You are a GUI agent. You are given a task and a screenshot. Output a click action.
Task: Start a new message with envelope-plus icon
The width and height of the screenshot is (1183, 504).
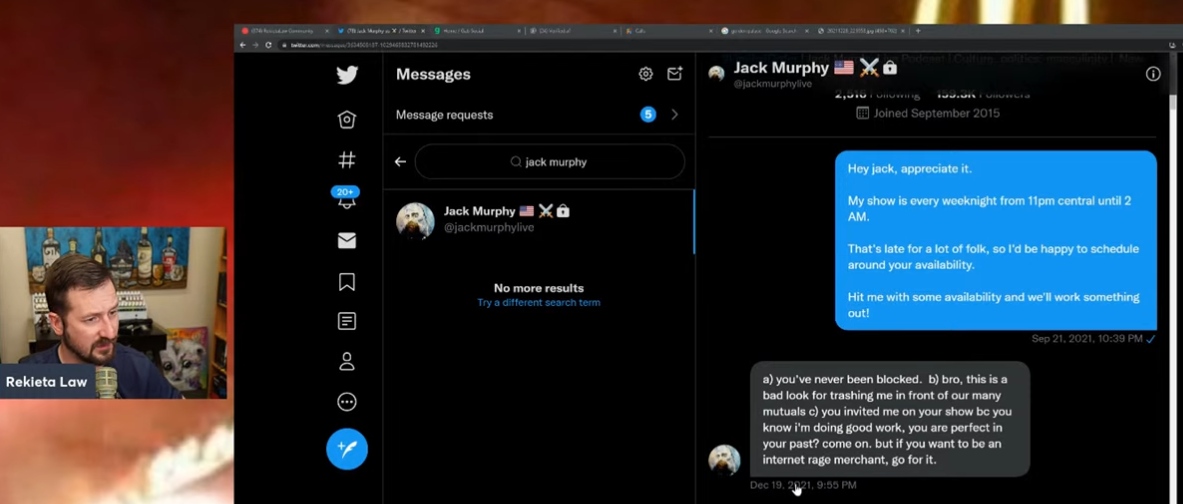[x=674, y=74]
